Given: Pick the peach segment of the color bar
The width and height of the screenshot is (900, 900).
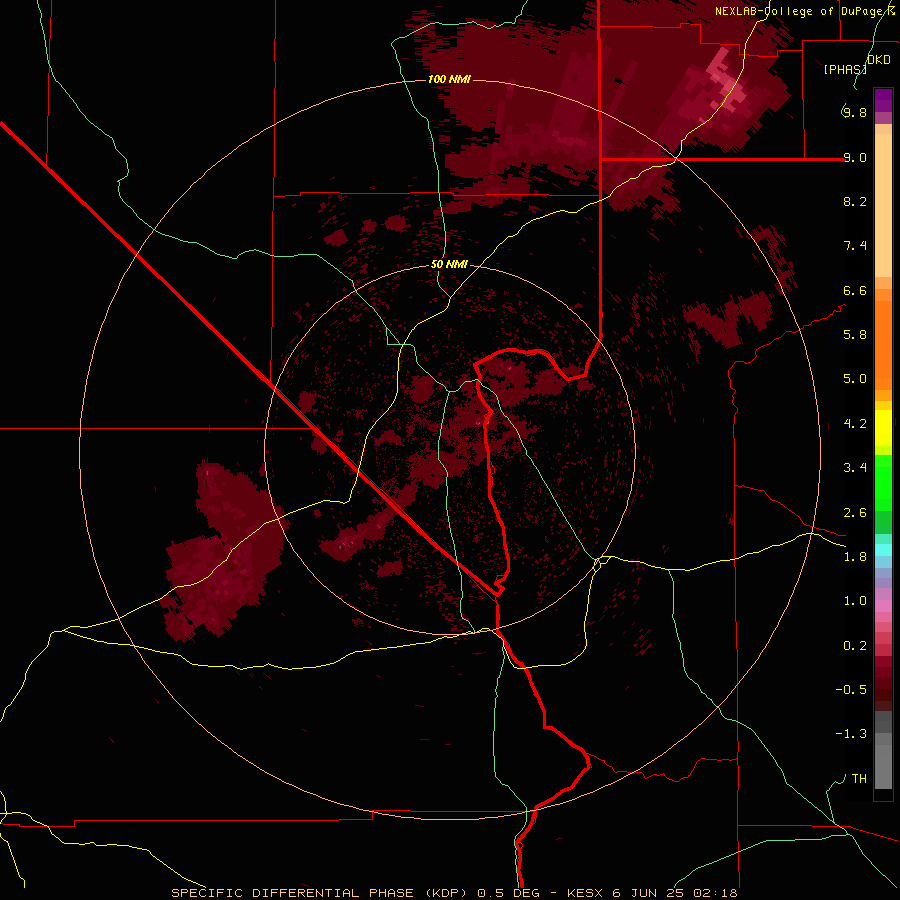Looking at the screenshot, I should [883, 205].
